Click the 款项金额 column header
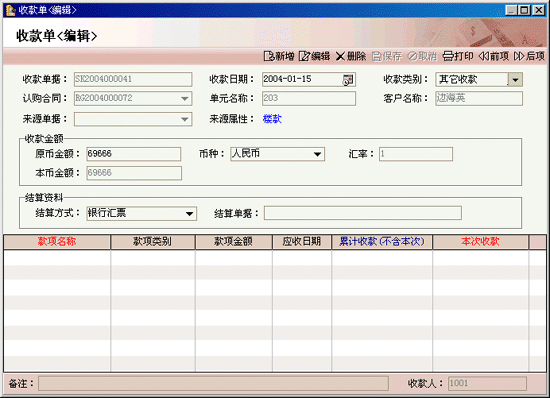This screenshot has height=398, width=550. [x=234, y=242]
